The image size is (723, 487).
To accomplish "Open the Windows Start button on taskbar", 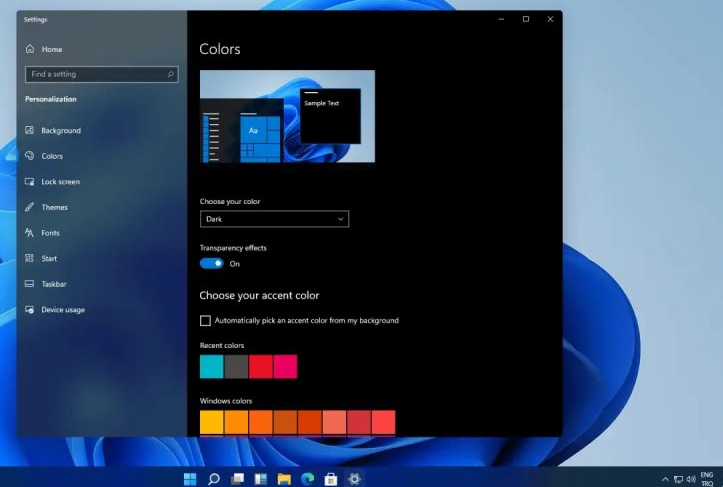I will click(190, 479).
